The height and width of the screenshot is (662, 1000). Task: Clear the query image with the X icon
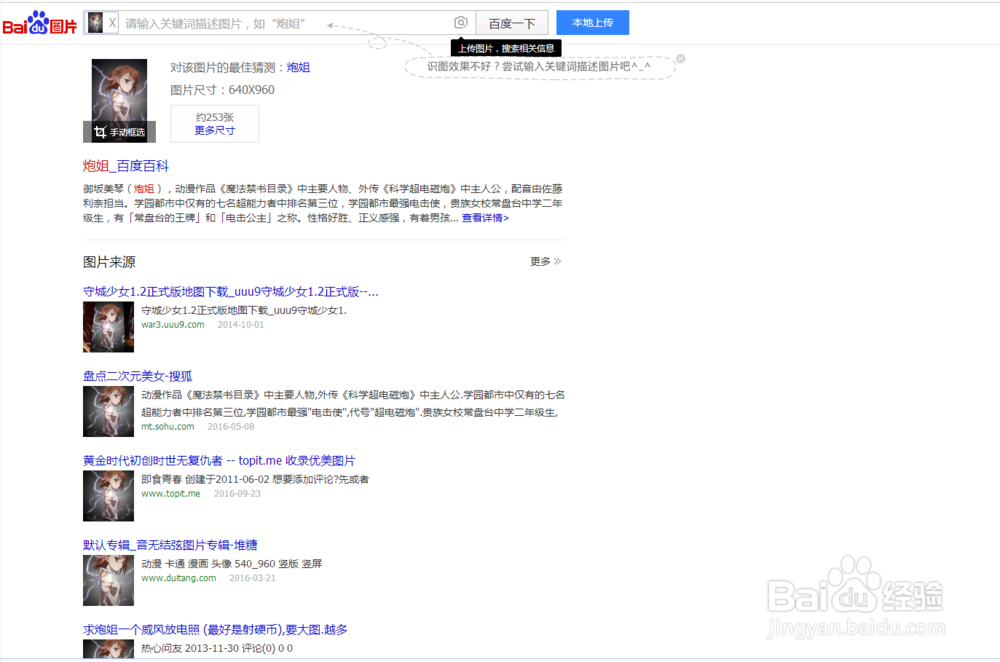(x=111, y=22)
